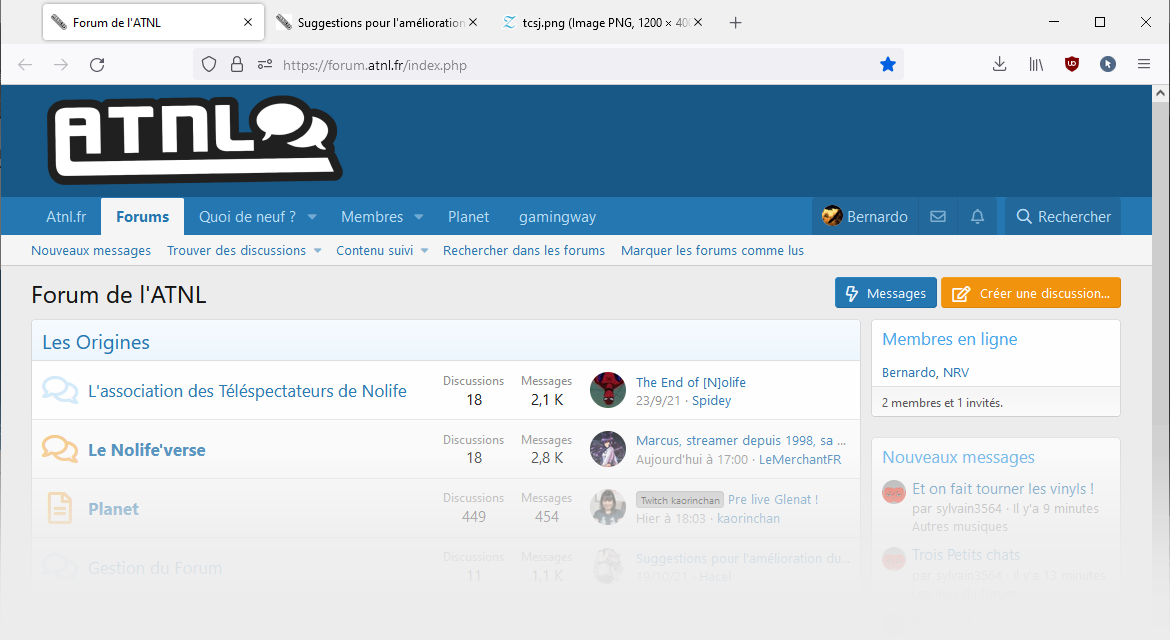Click the browser forward arrow

pos(61,65)
